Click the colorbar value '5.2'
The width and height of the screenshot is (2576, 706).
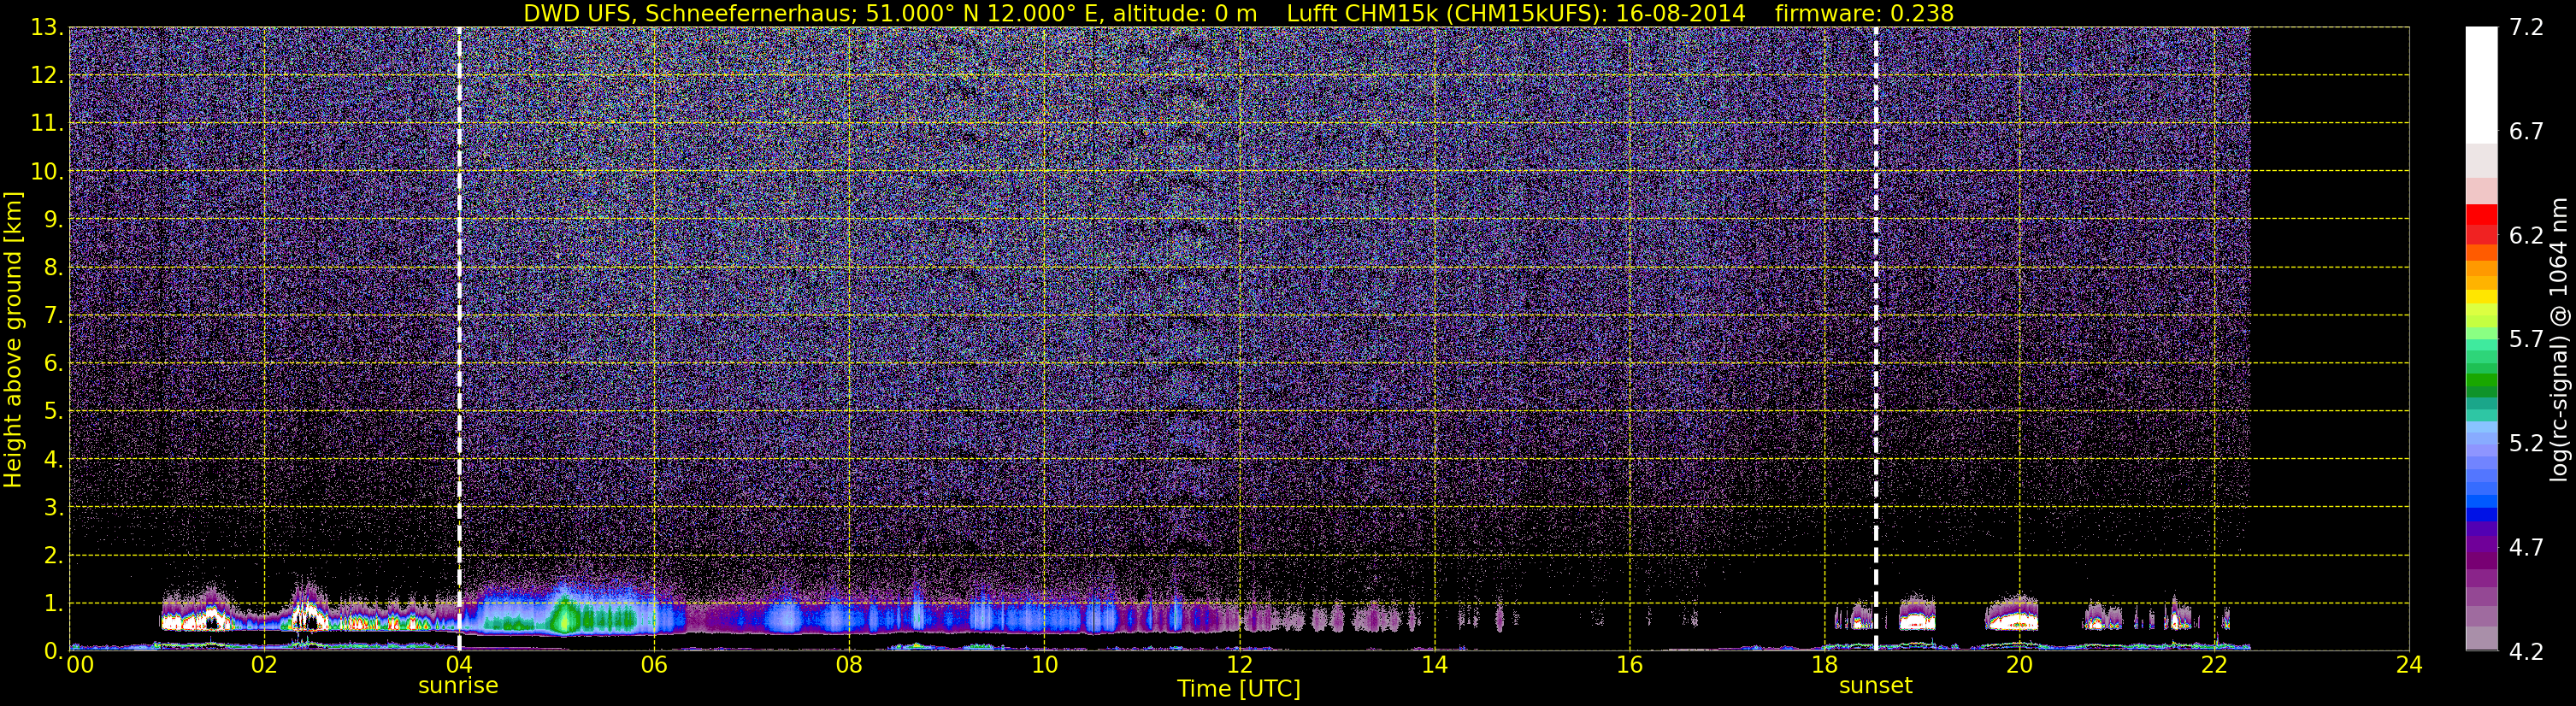[x=2527, y=443]
